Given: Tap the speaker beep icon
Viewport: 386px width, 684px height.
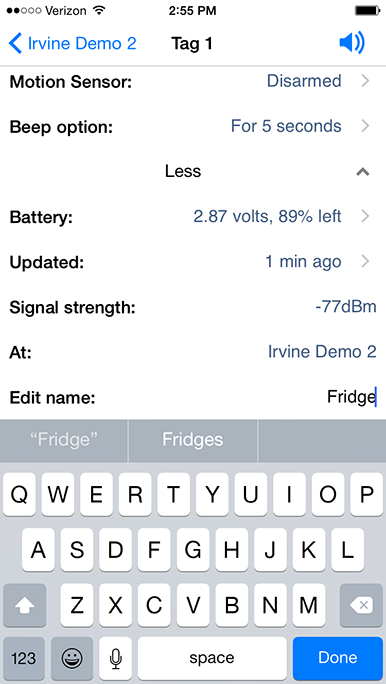Looking at the screenshot, I should click(352, 44).
